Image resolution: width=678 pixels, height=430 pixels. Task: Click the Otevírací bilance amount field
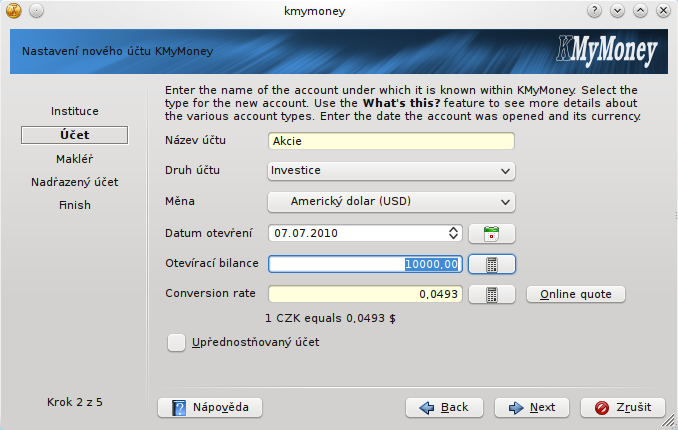(x=365, y=264)
